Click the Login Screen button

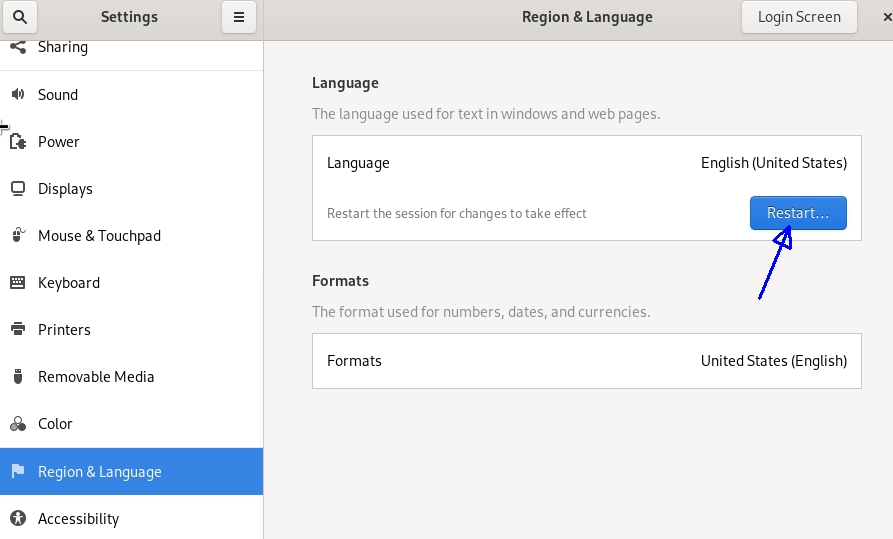pyautogui.click(x=798, y=17)
